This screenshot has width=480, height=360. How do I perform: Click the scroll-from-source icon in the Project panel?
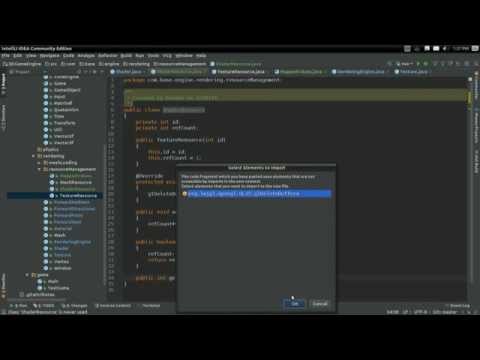click(x=80, y=72)
